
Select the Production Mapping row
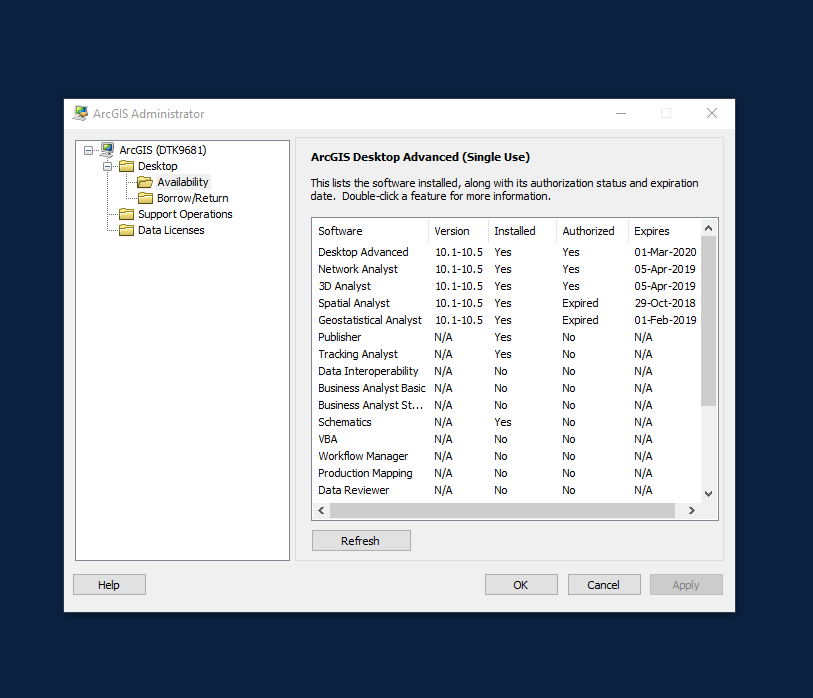point(507,473)
